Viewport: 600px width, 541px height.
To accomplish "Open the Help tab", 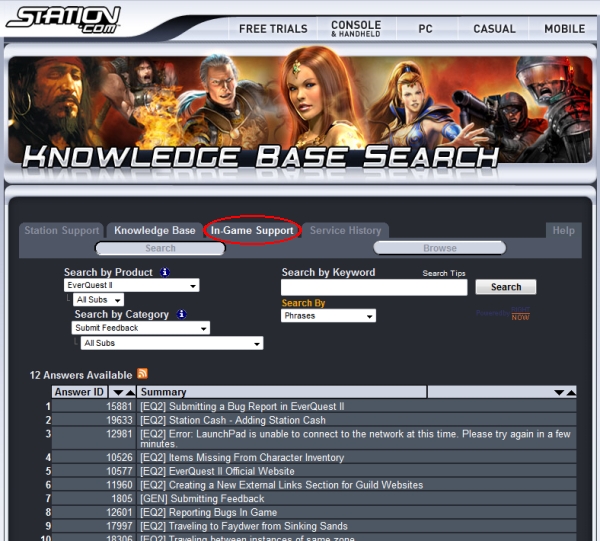I will [564, 231].
